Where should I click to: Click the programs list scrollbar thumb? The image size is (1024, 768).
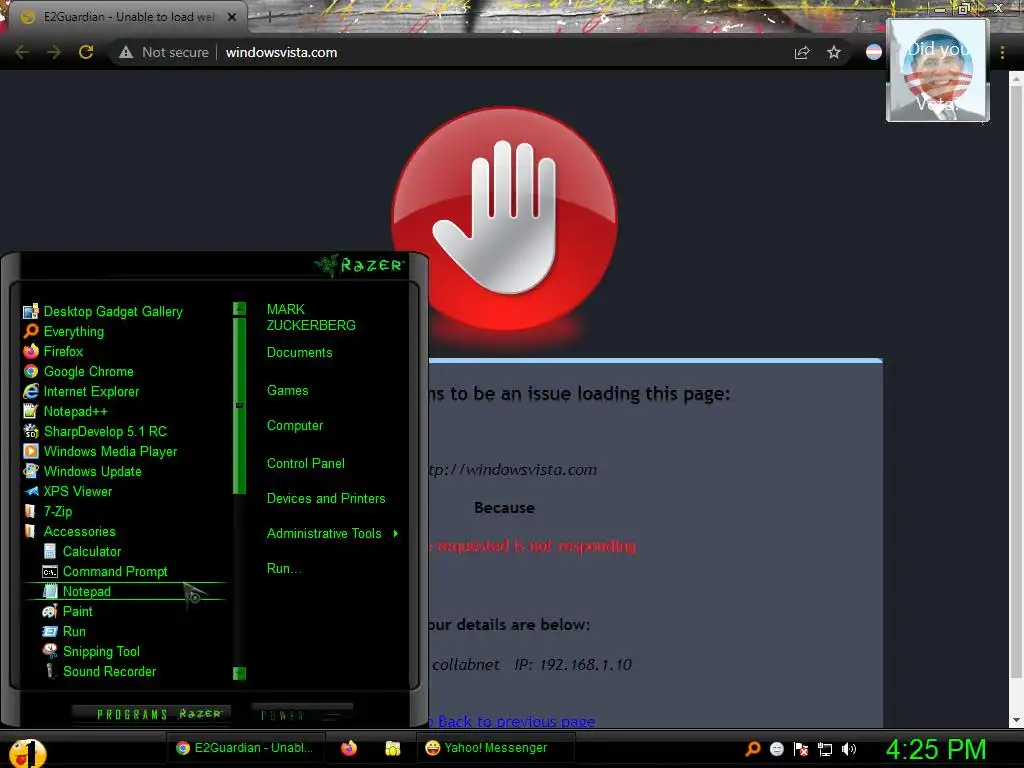point(240,405)
